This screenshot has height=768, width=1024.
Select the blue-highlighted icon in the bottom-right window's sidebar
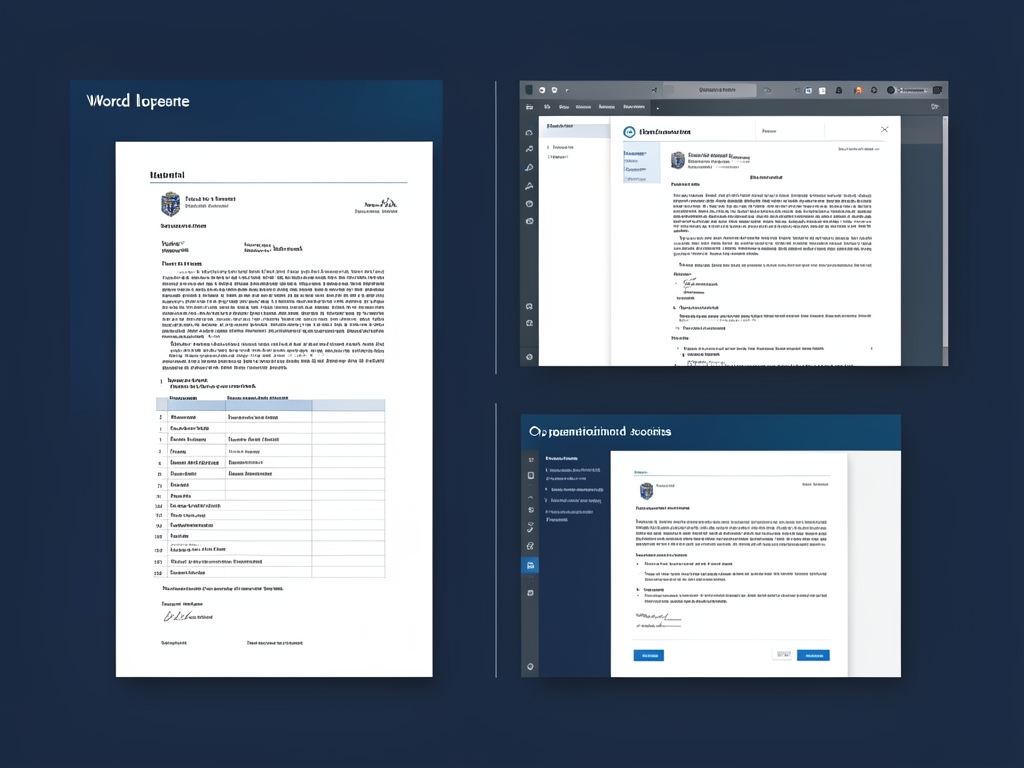point(530,565)
